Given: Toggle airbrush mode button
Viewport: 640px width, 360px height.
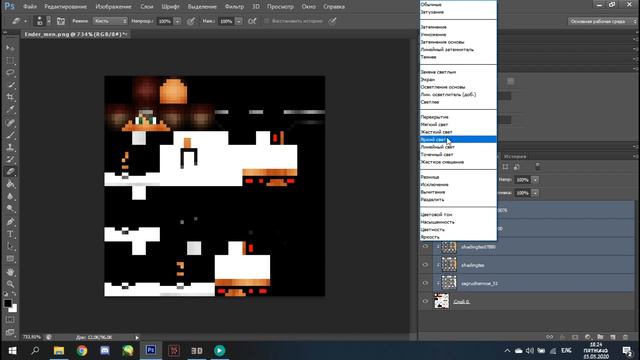Looking at the screenshot, I should pyautogui.click(x=252, y=21).
